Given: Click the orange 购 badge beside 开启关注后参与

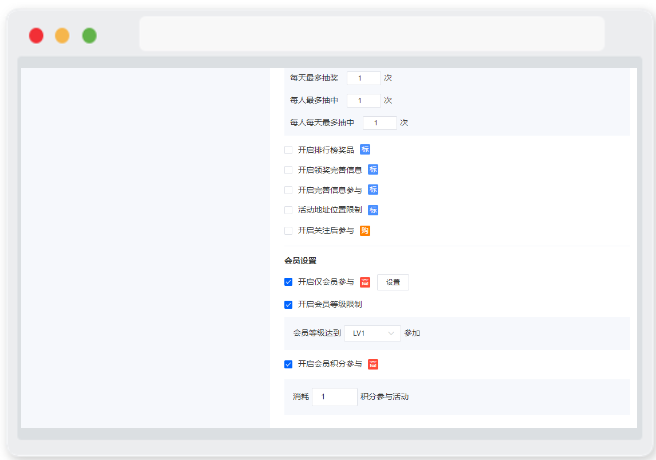Looking at the screenshot, I should [x=365, y=230].
